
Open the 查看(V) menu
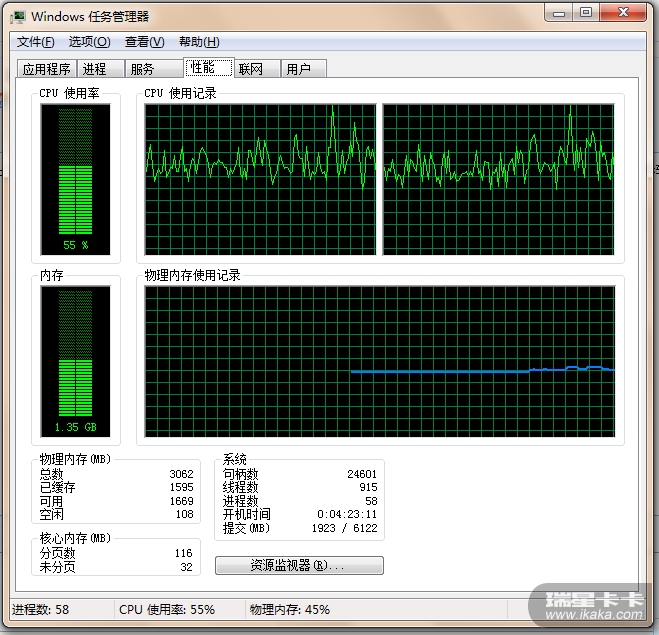145,42
